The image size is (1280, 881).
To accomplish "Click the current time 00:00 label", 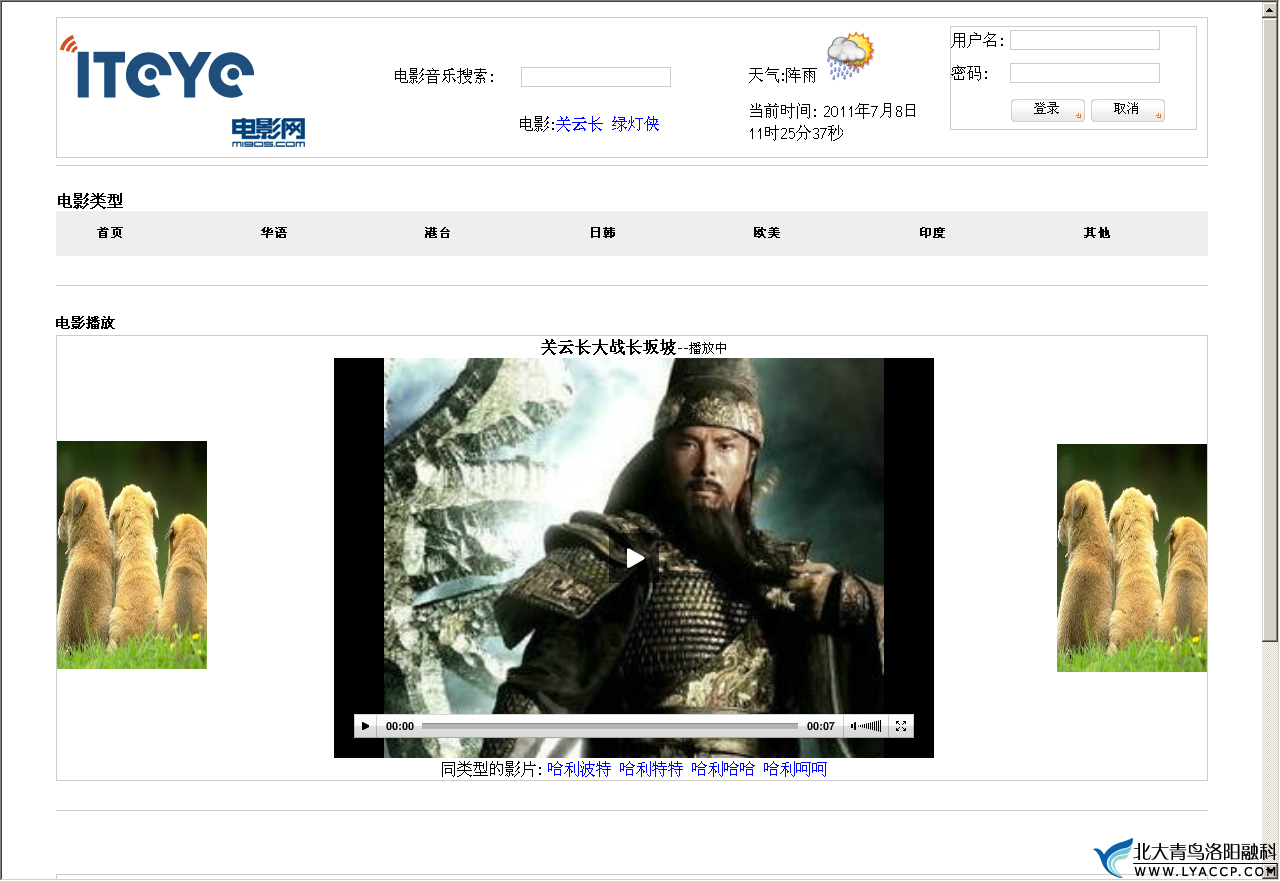I will point(400,726).
